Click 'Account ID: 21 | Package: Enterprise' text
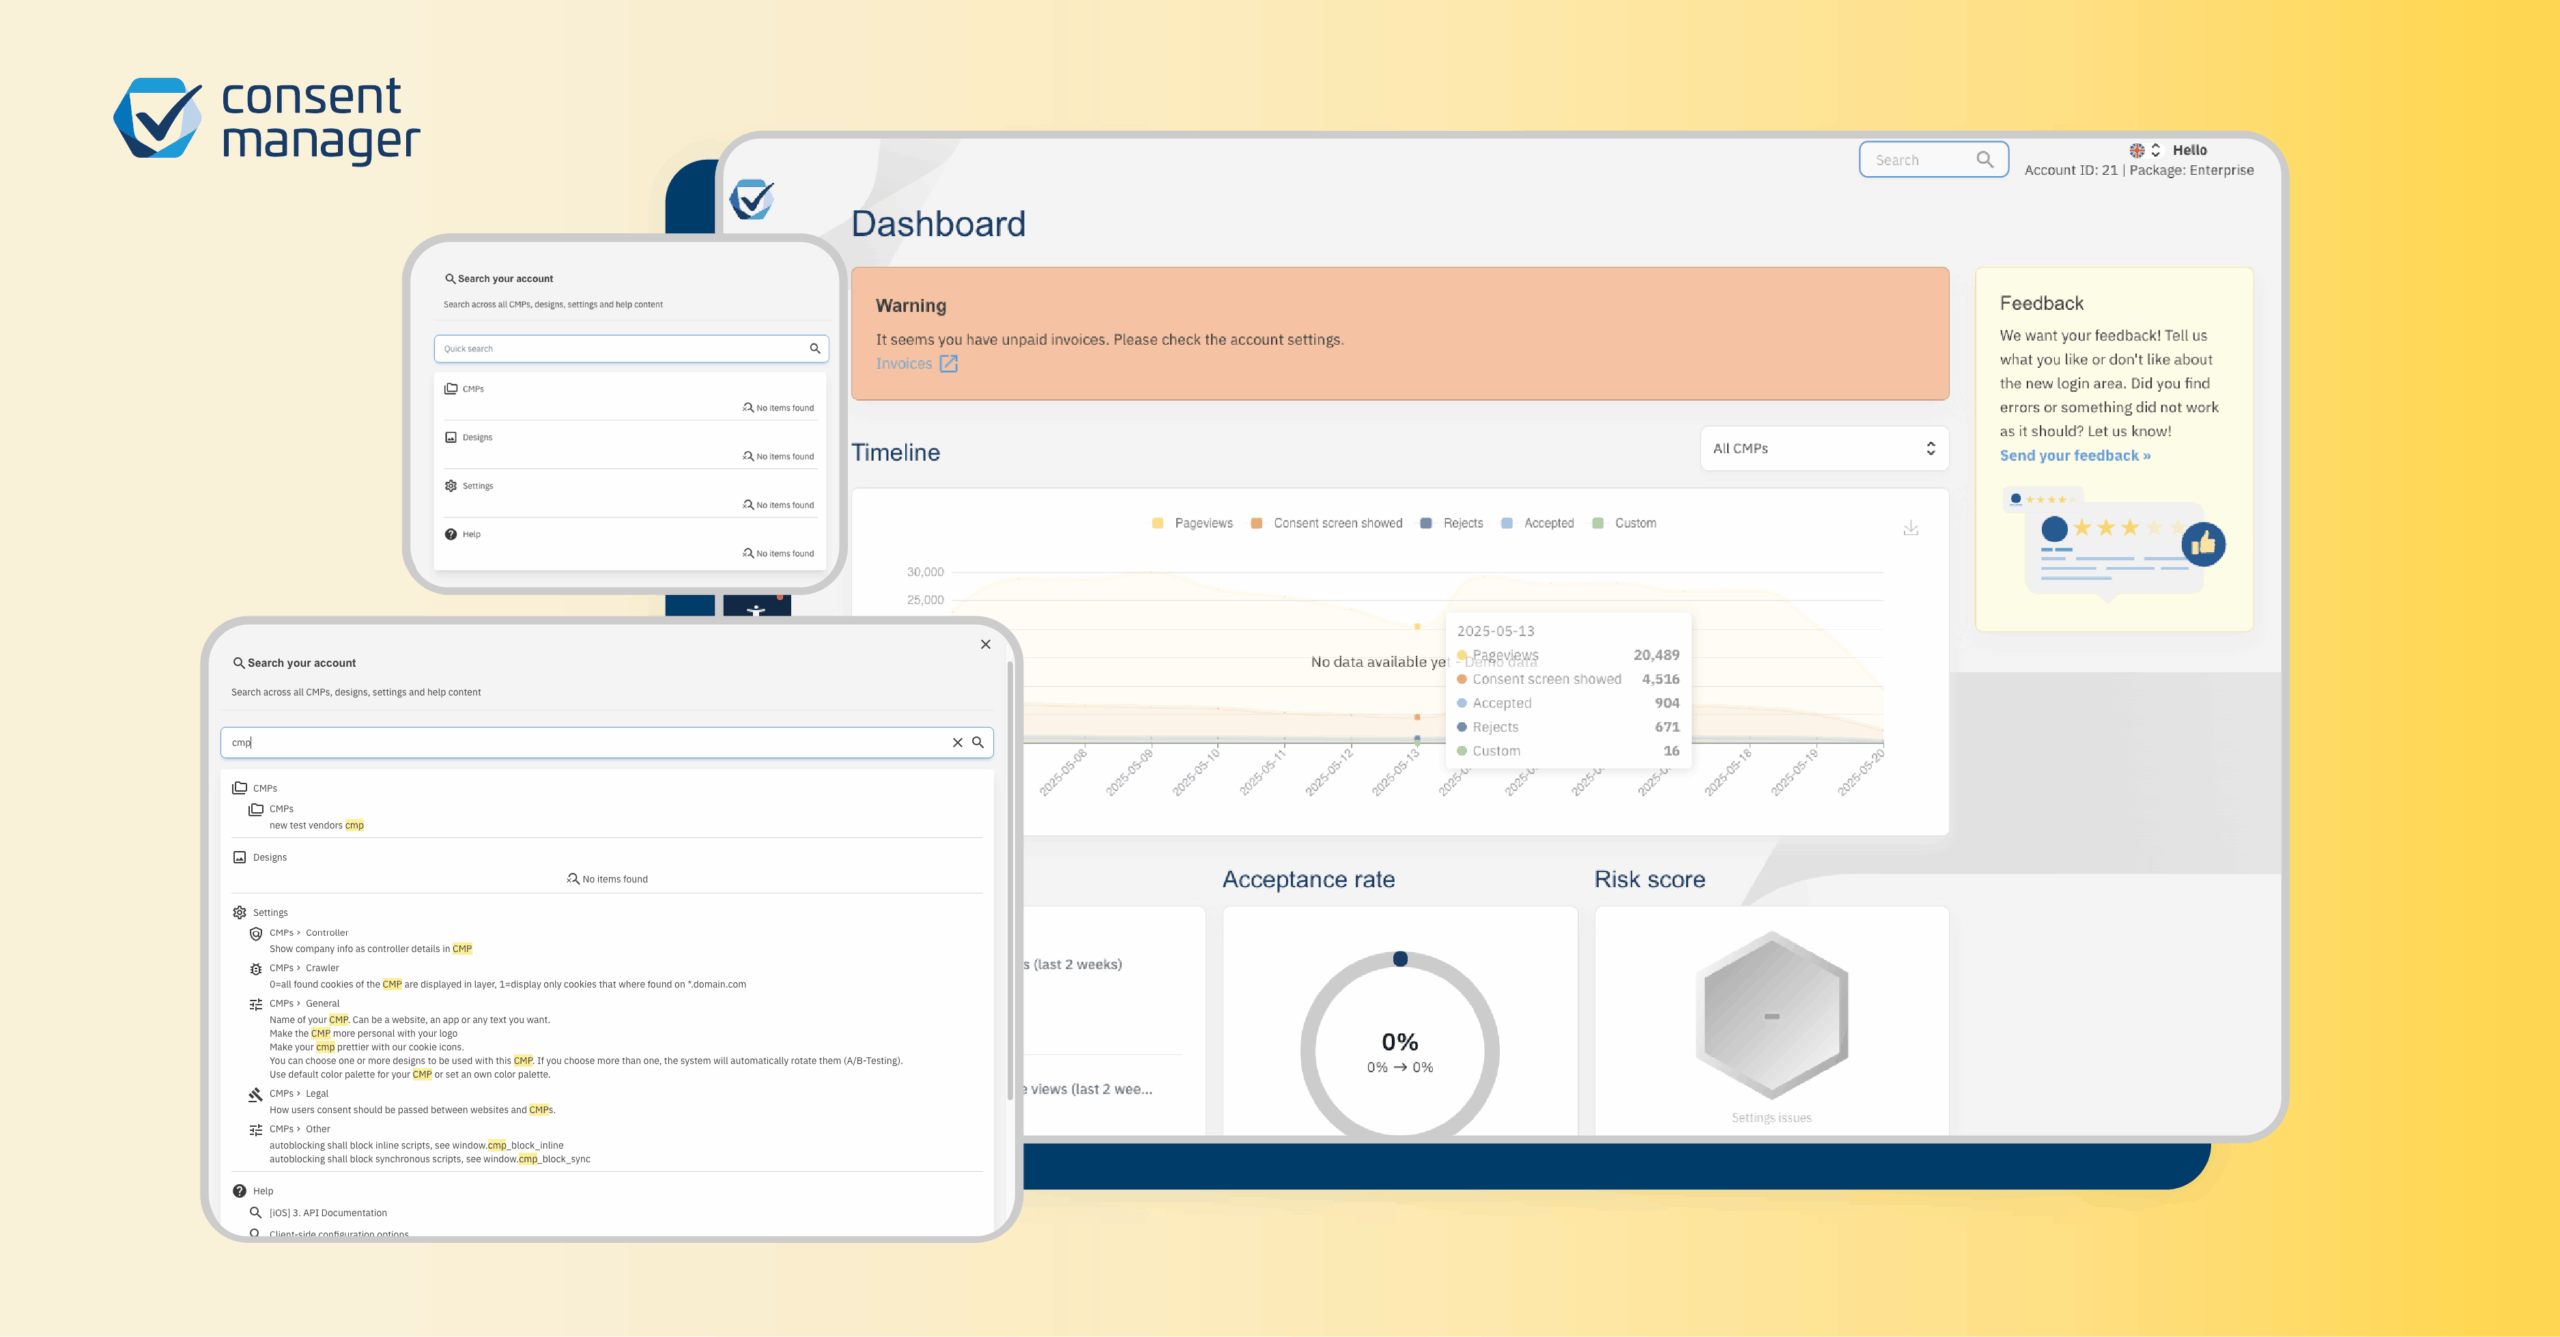Screen dimensions: 2560x1337 2139,170
